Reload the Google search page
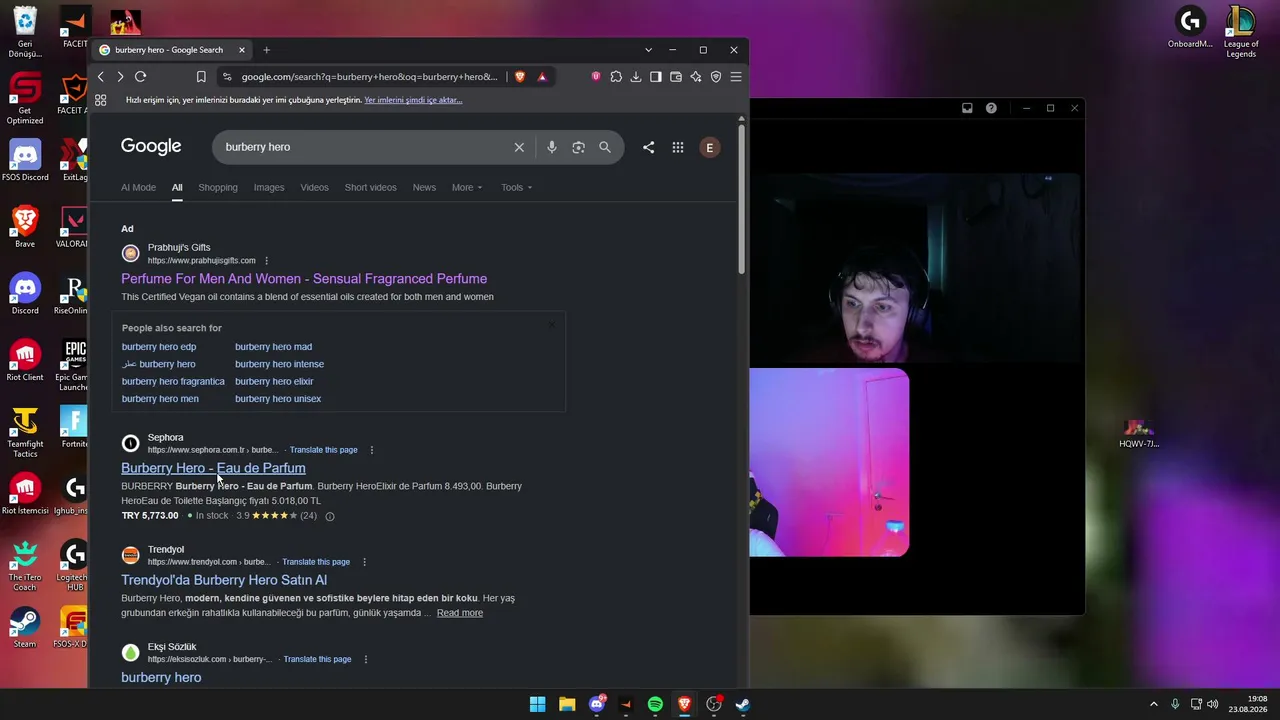The width and height of the screenshot is (1280, 720). click(x=140, y=77)
